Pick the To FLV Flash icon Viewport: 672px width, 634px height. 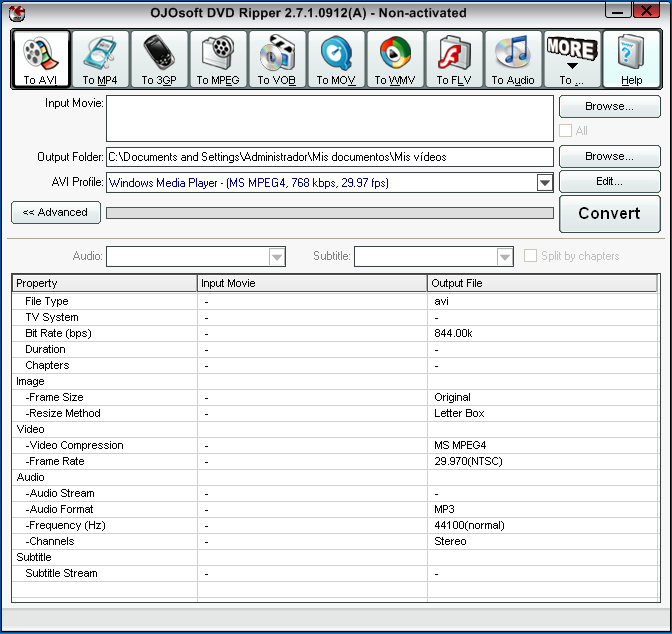point(454,59)
